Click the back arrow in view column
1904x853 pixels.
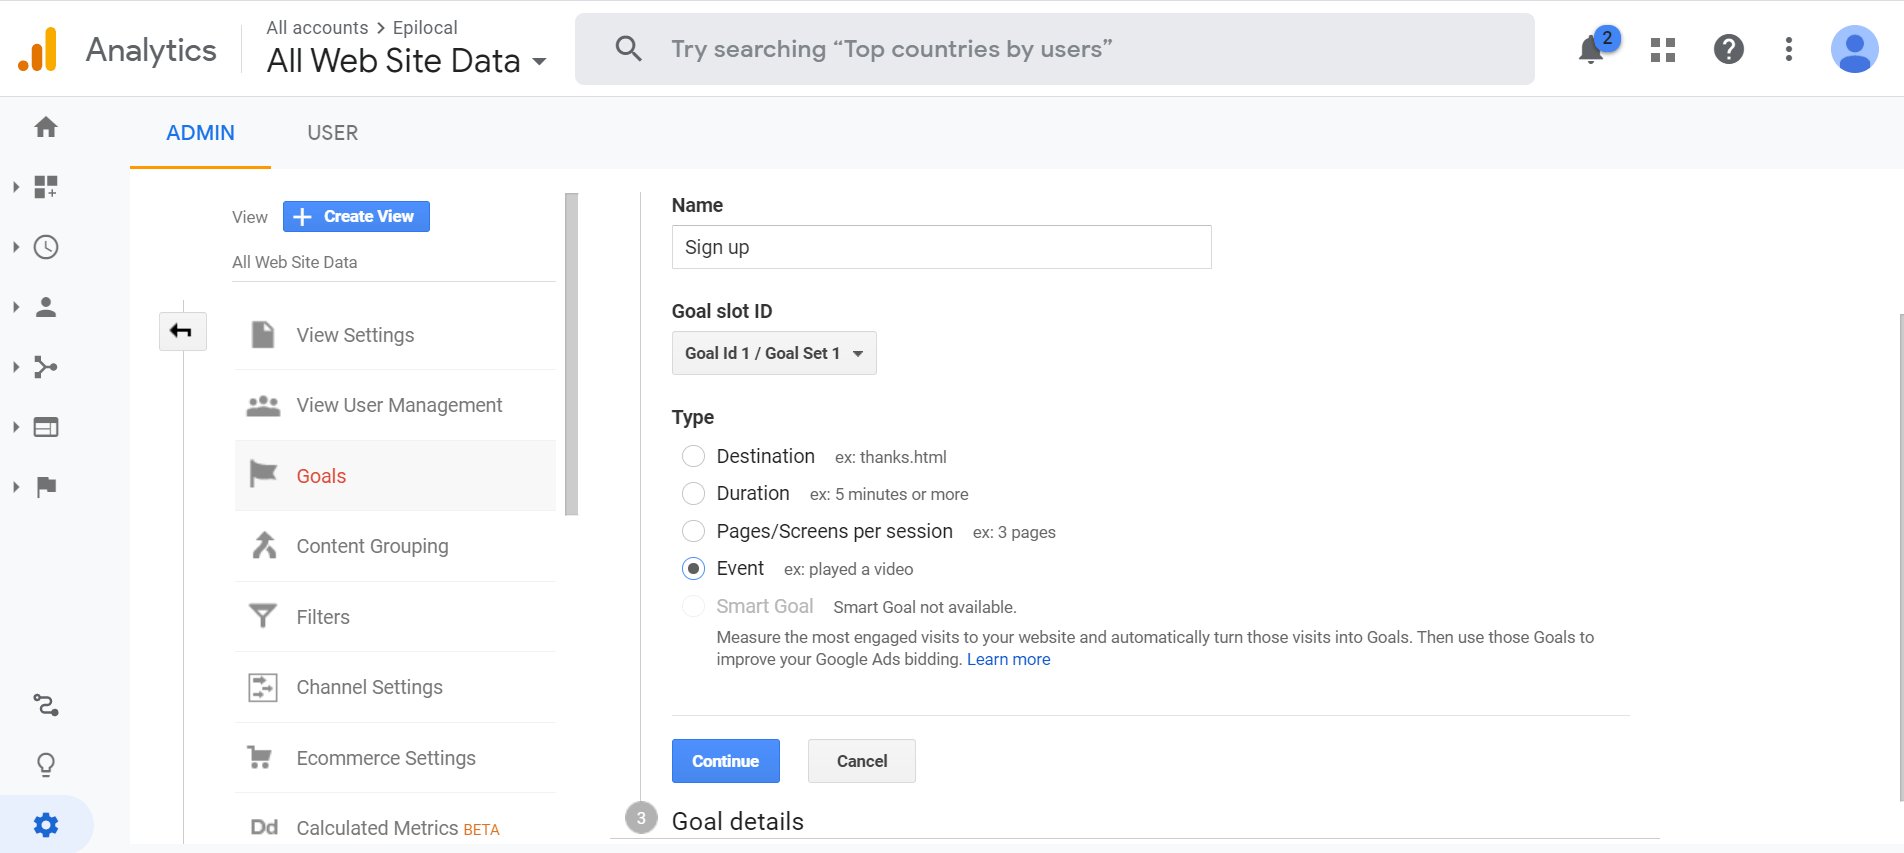point(182,331)
